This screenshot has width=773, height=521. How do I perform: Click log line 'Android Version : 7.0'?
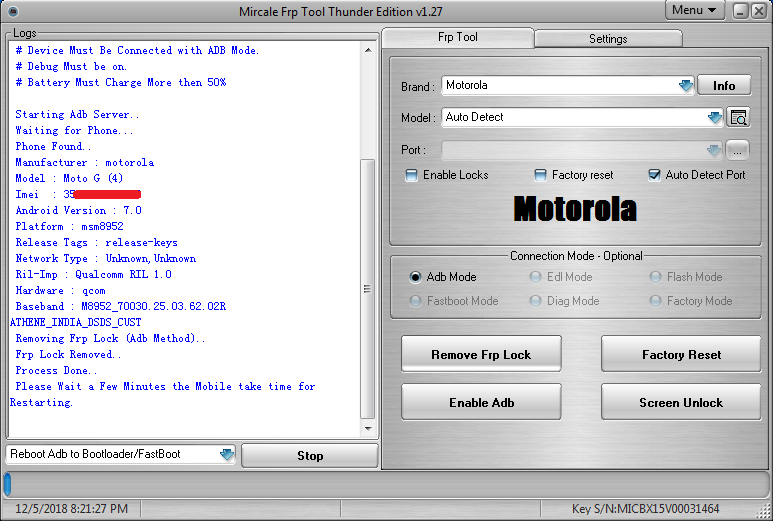tap(78, 210)
